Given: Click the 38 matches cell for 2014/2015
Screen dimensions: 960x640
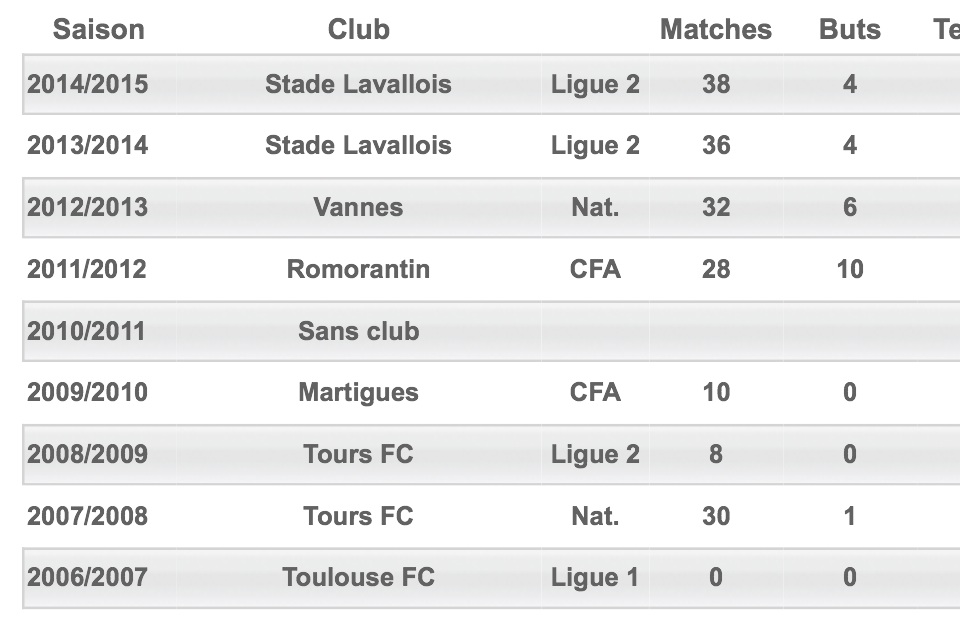Looking at the screenshot, I should 716,84.
